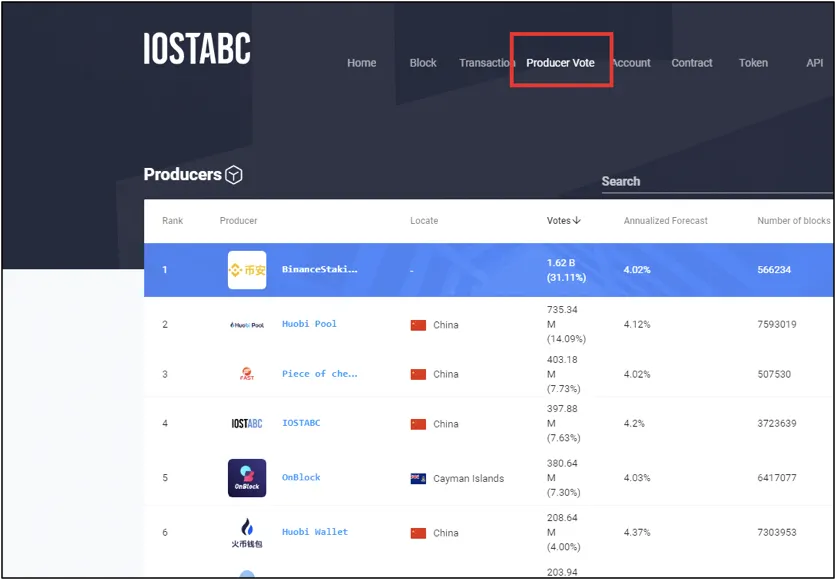Open the Piece of che... producer link
This screenshot has height=580, width=836.
click(x=320, y=374)
